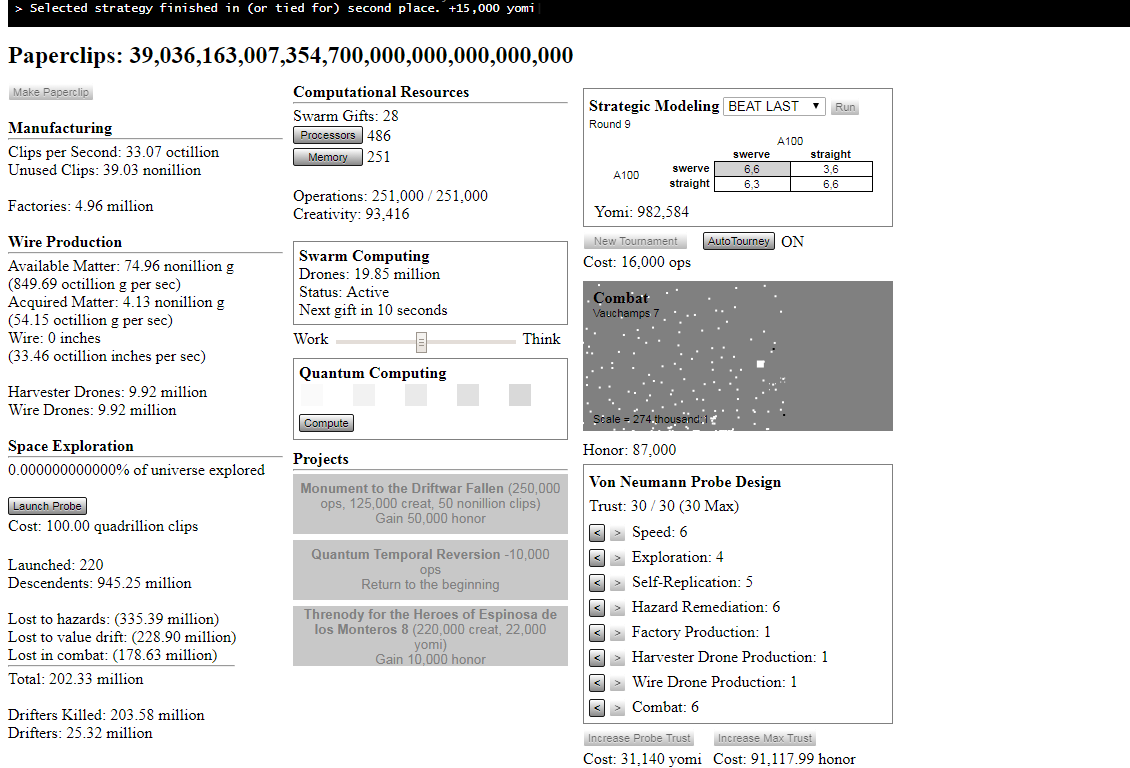
Task: Decrease Self-Replication with the left arrow
Action: tap(597, 583)
